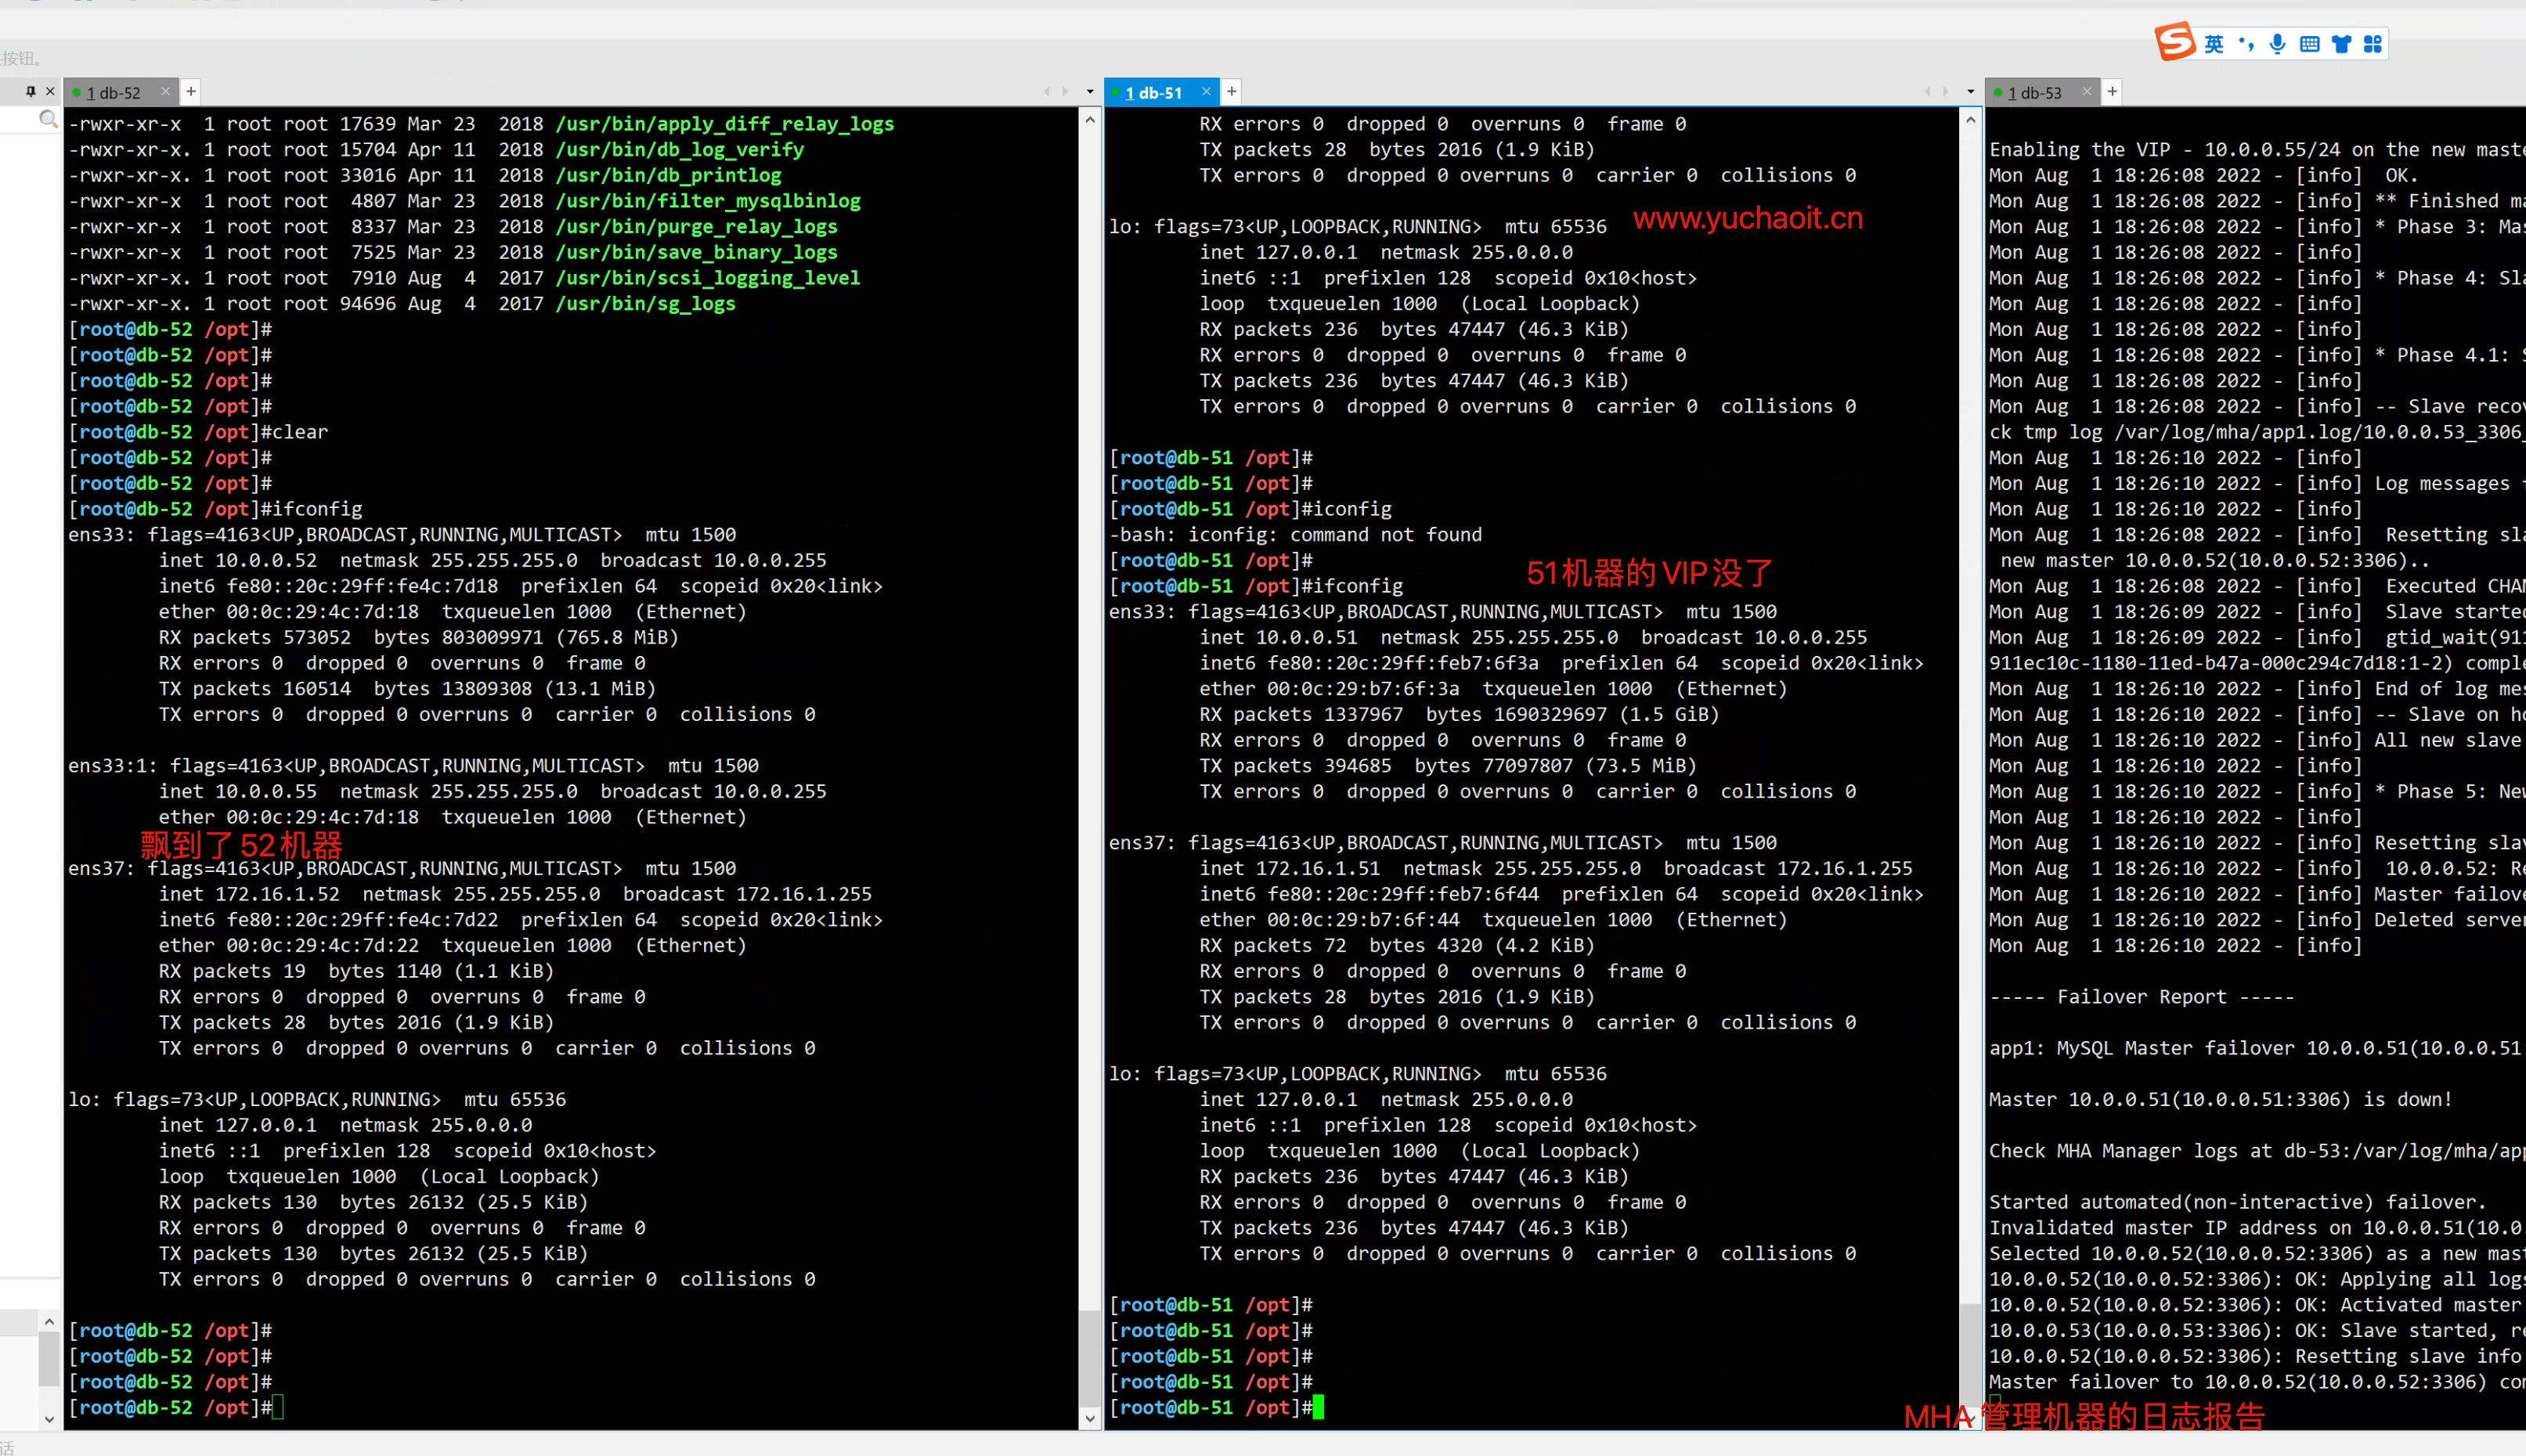
Task: Close the left side panel
Action: pos(50,91)
